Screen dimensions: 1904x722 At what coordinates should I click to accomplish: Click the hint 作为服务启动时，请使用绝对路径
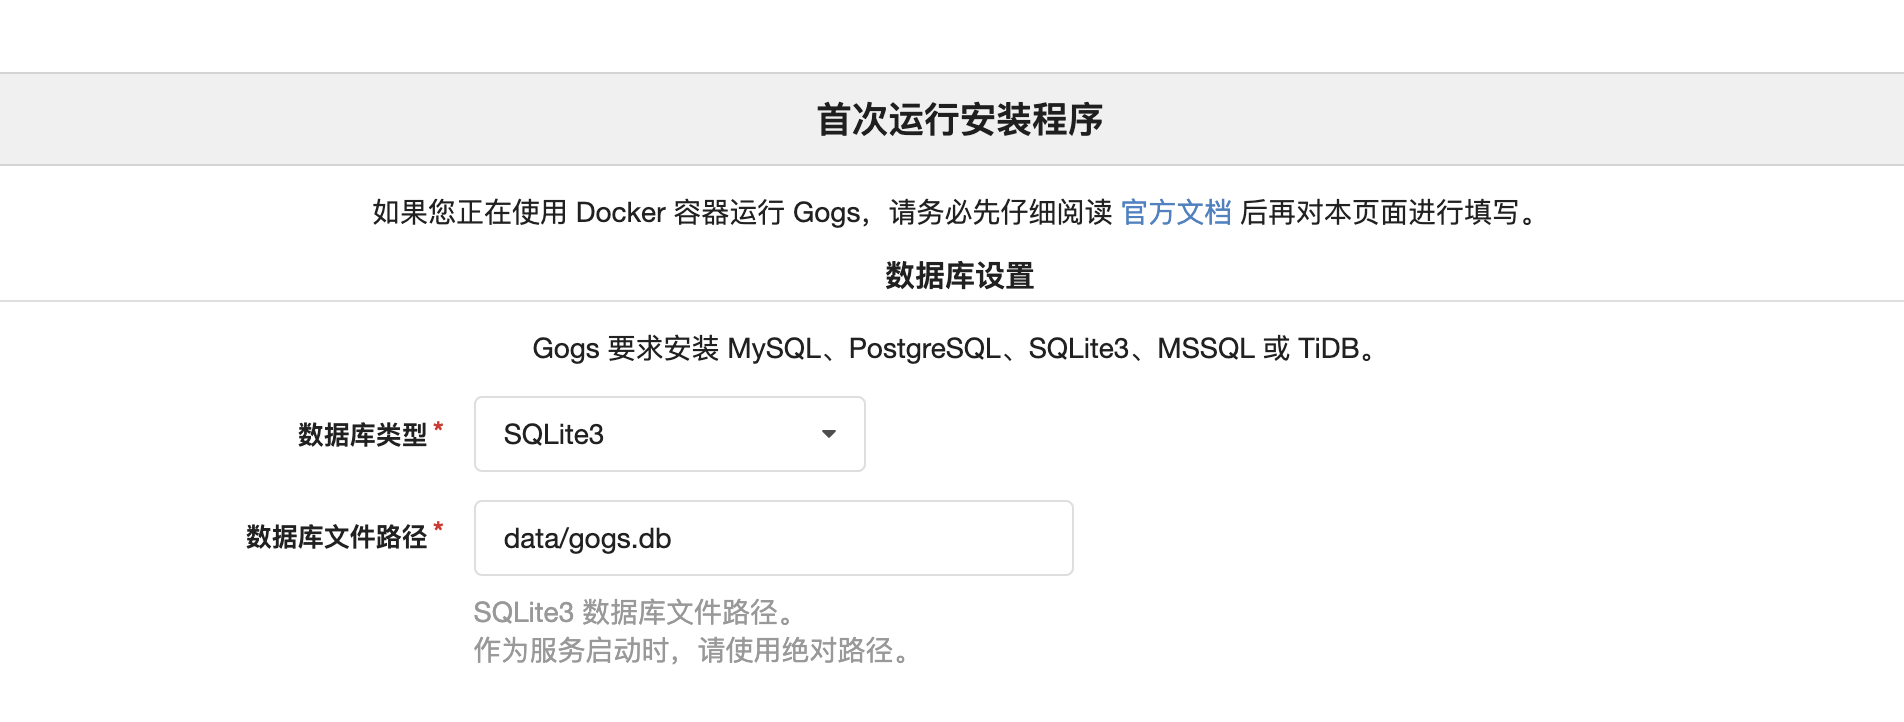coord(694,651)
